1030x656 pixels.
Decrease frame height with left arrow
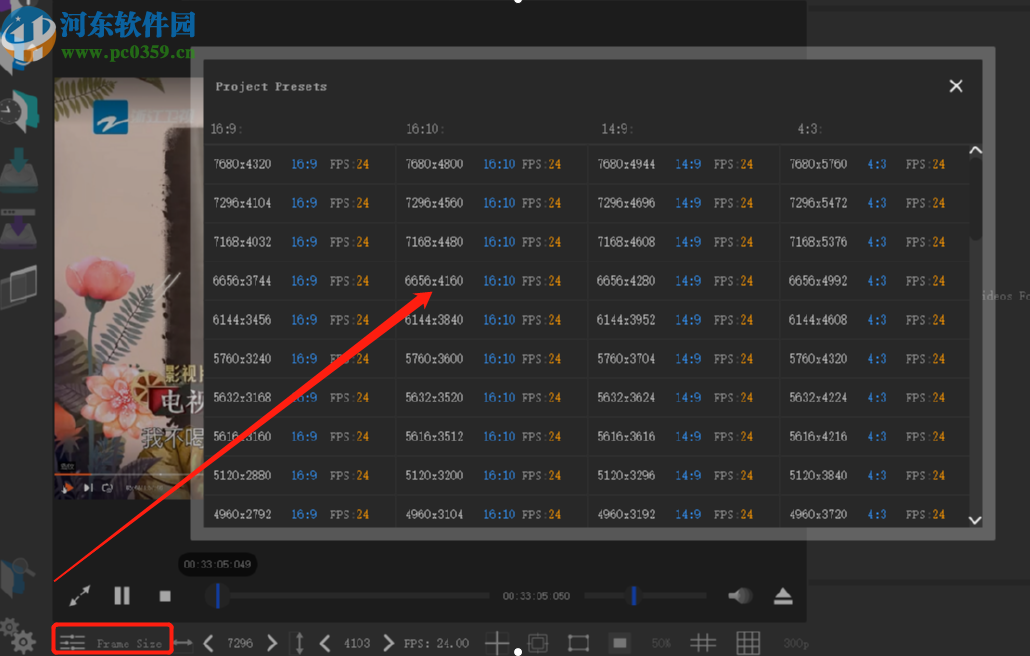click(324, 643)
